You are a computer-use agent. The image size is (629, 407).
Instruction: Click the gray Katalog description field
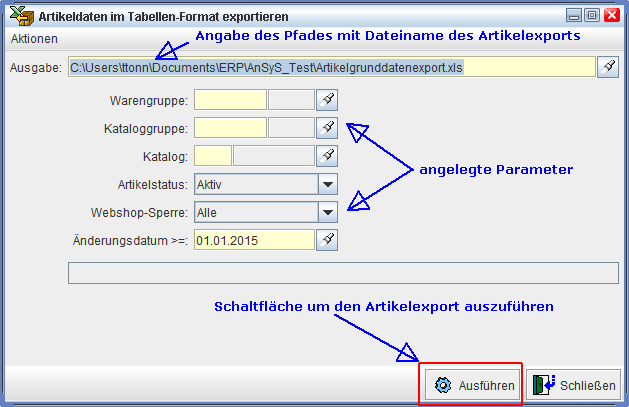point(273,155)
